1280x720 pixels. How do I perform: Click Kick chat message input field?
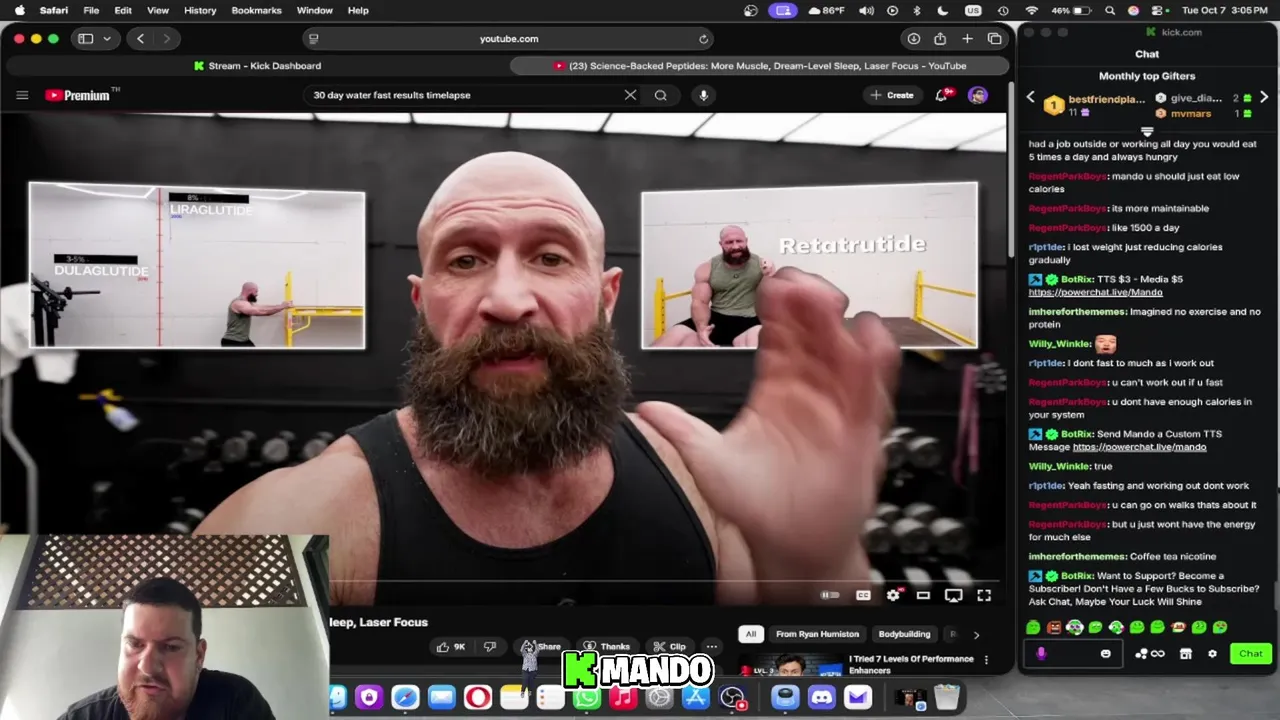click(1072, 654)
